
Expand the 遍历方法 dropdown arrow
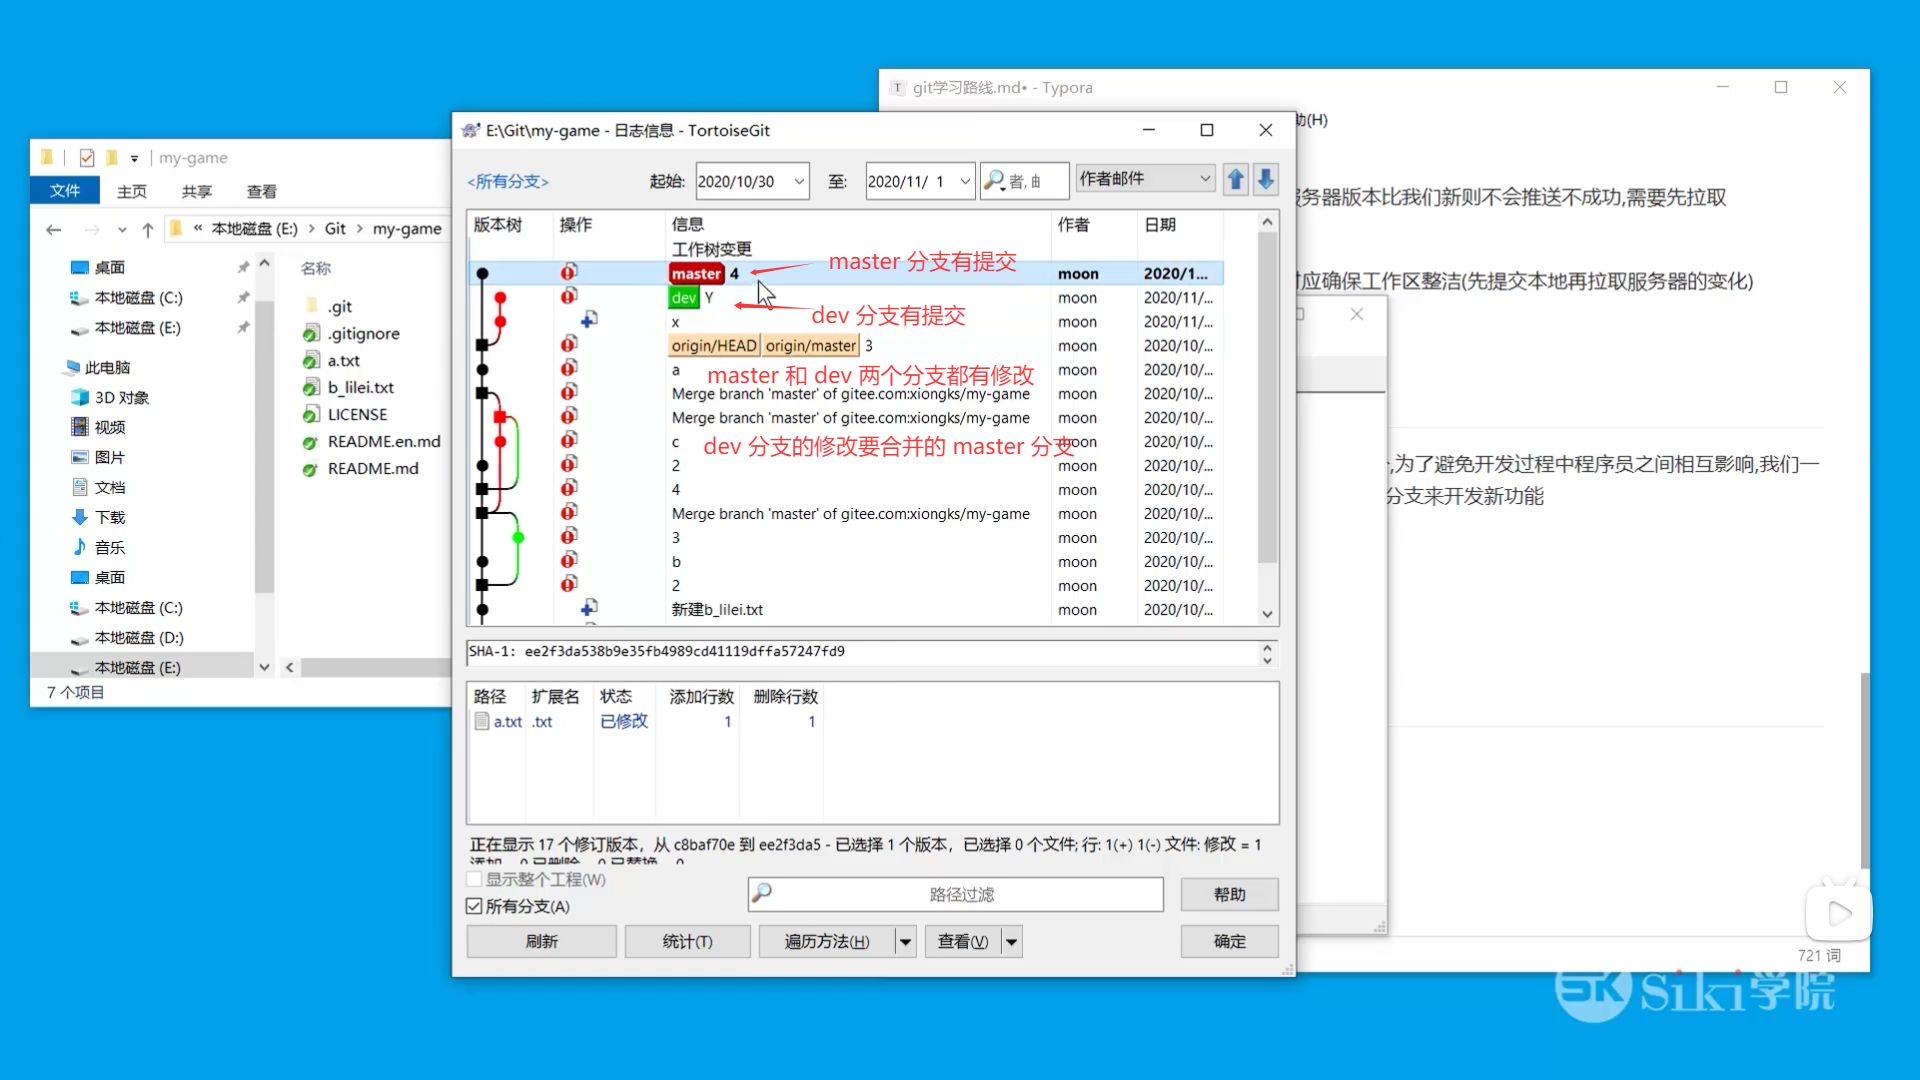(x=905, y=941)
